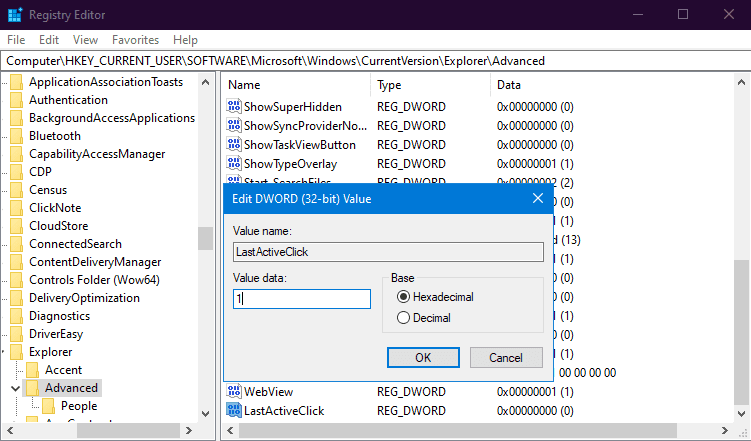Image resolution: width=751 pixels, height=441 pixels.
Task: Click the tree pane horizontal scroll left arrow
Action: point(10,430)
